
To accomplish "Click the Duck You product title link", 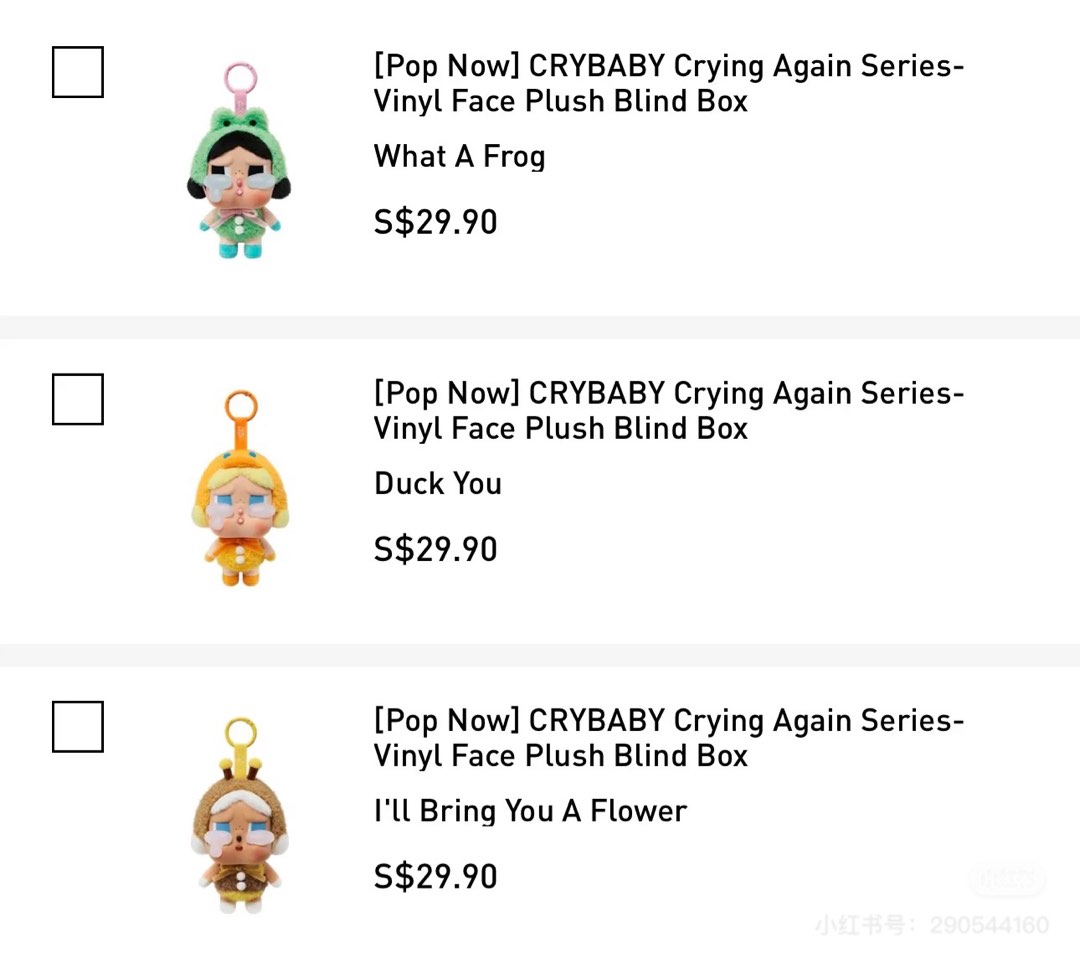I will click(x=668, y=410).
